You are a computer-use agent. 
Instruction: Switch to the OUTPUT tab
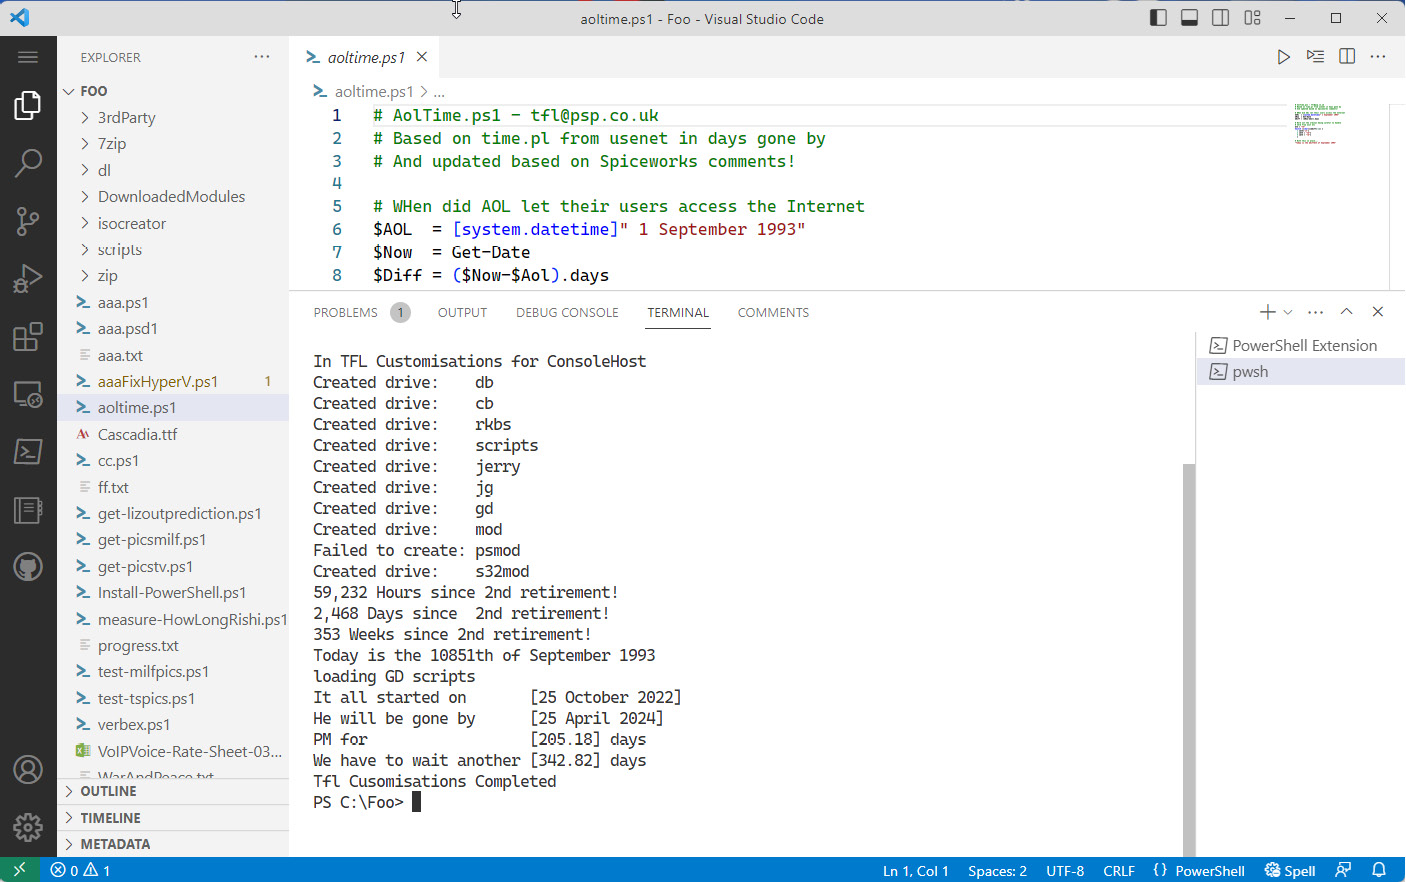tap(462, 312)
